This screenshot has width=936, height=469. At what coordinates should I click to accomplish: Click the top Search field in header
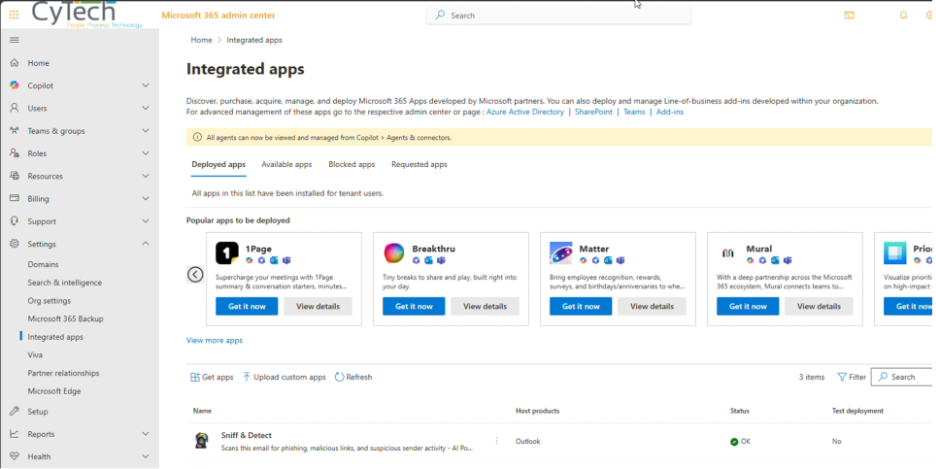[559, 15]
